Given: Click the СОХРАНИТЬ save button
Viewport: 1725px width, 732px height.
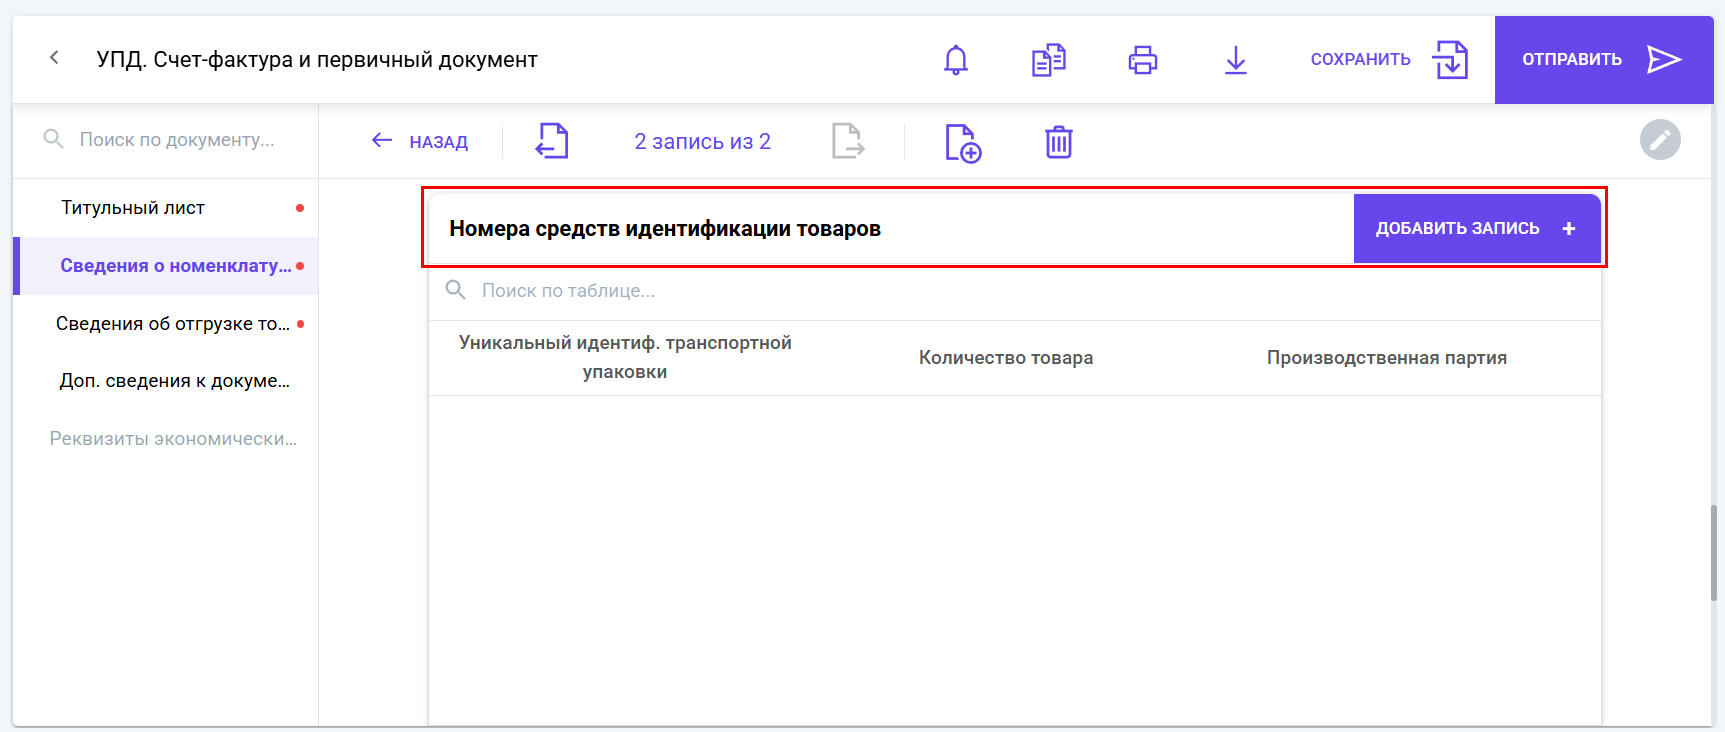Looking at the screenshot, I should (1389, 60).
